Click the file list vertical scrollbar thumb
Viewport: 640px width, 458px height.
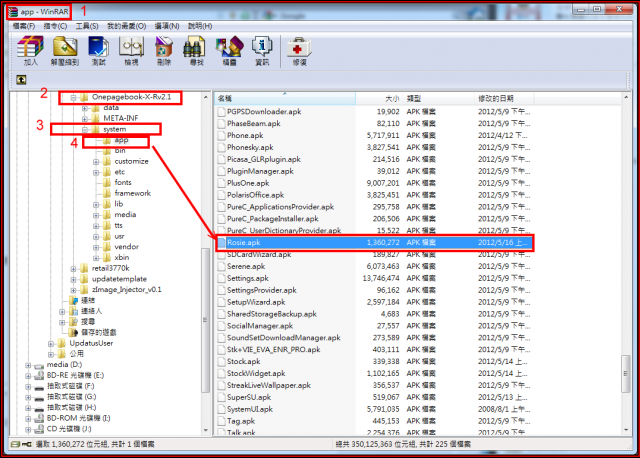(x=625, y=374)
